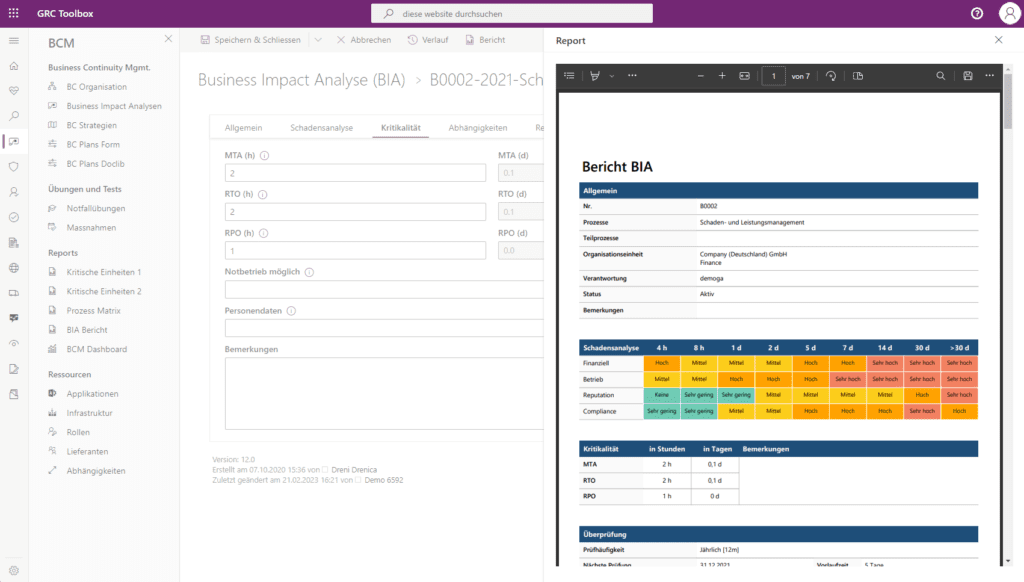Switch to the Abhängigkeiten tab
Viewport: 1024px width, 582px height.
(477, 127)
